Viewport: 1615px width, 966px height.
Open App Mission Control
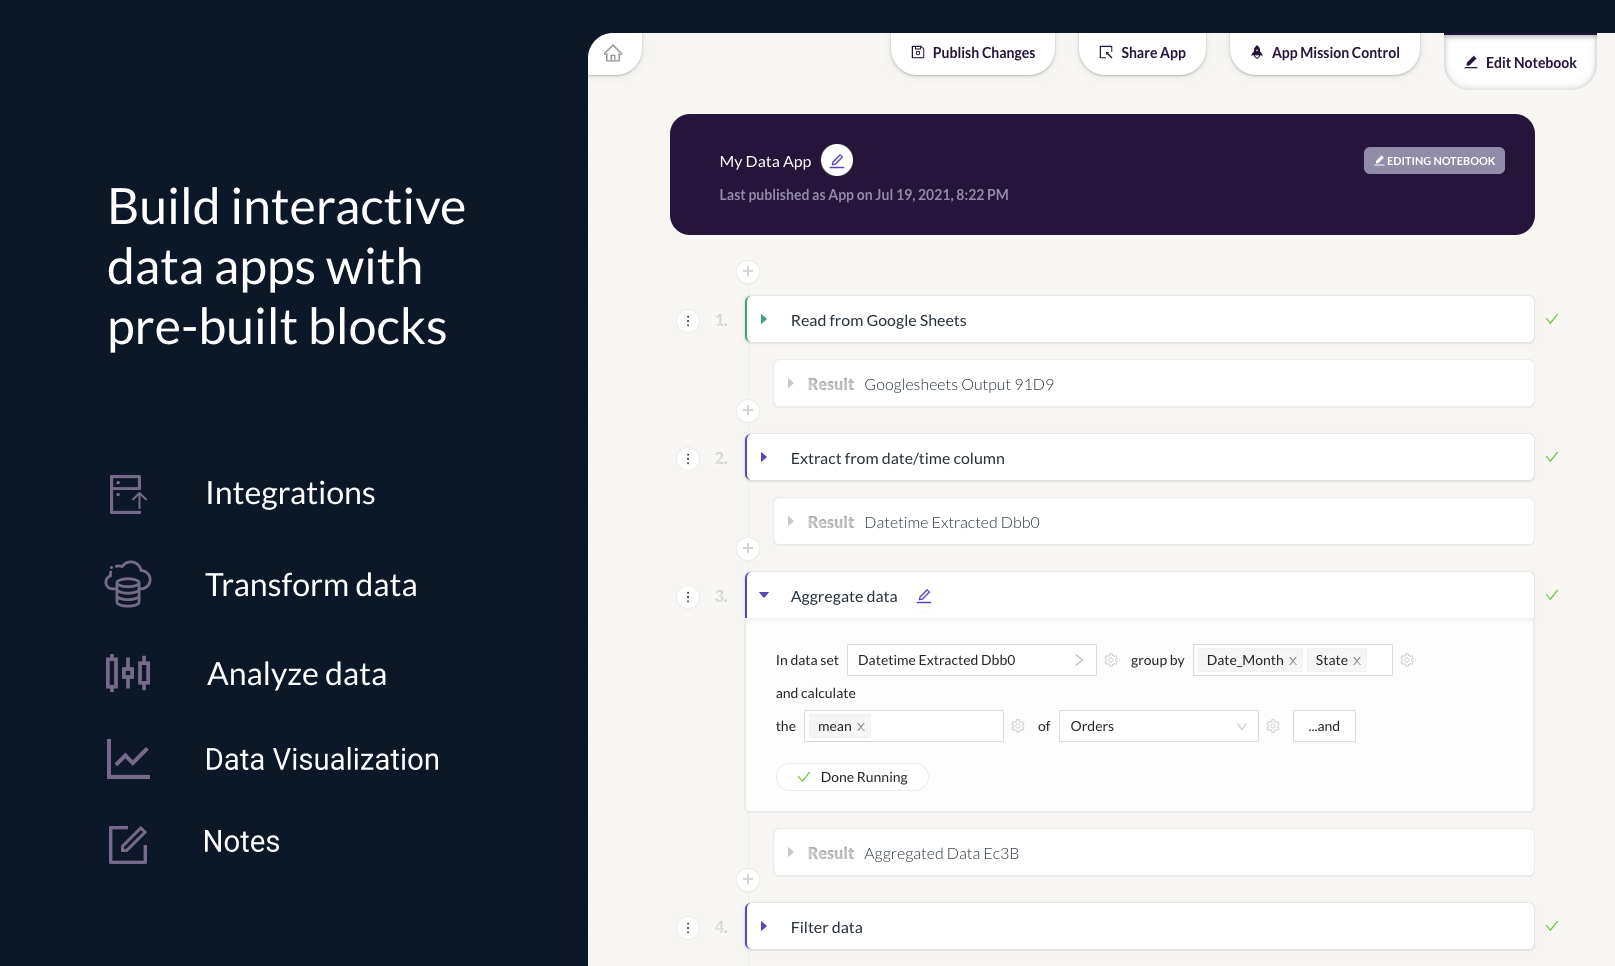click(1325, 53)
